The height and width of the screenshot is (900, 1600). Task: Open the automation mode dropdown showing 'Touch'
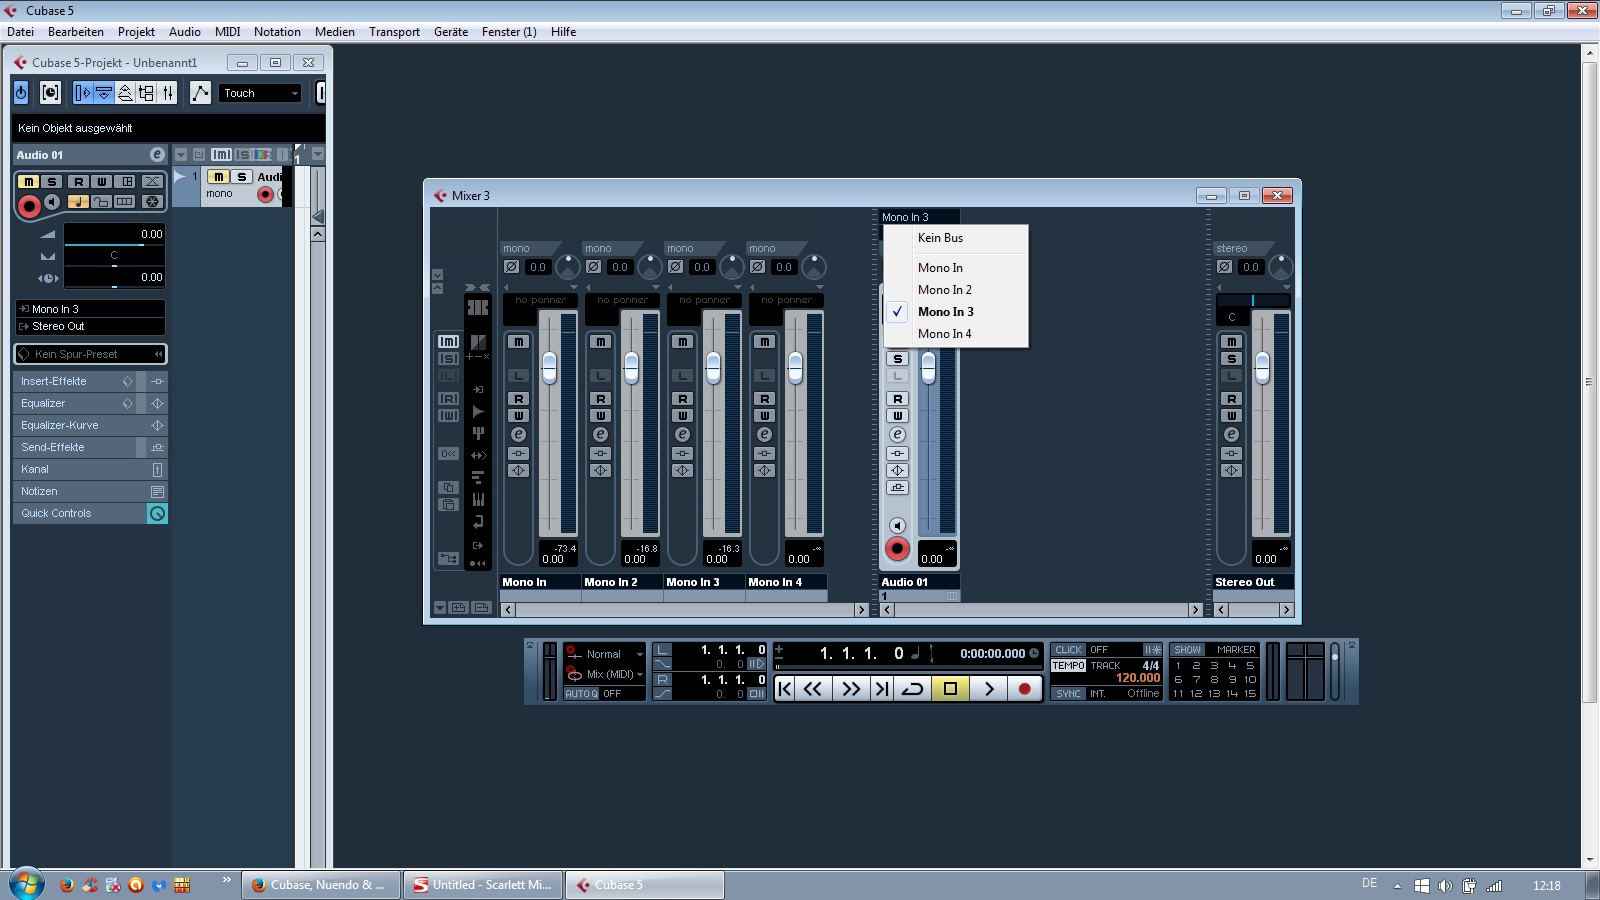[x=260, y=93]
